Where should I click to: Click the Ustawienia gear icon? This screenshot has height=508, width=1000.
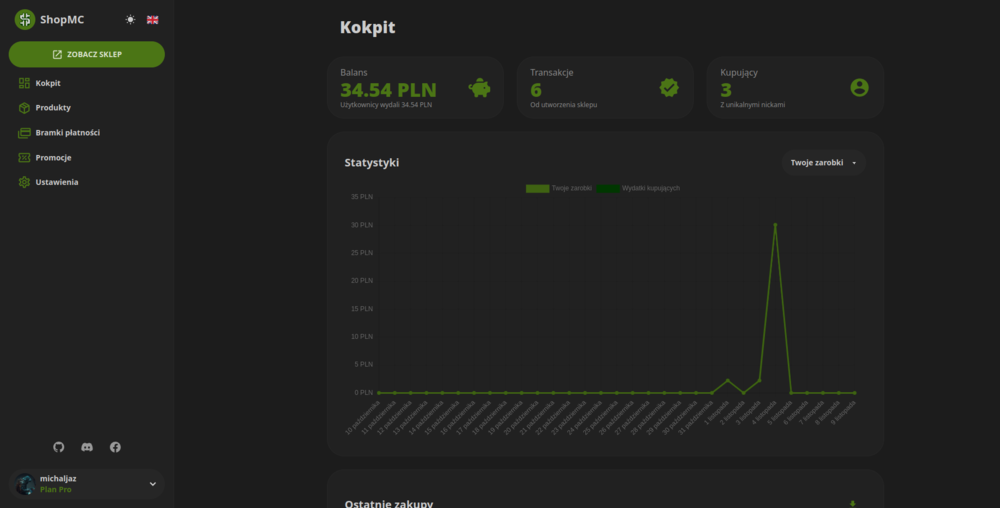click(x=24, y=182)
